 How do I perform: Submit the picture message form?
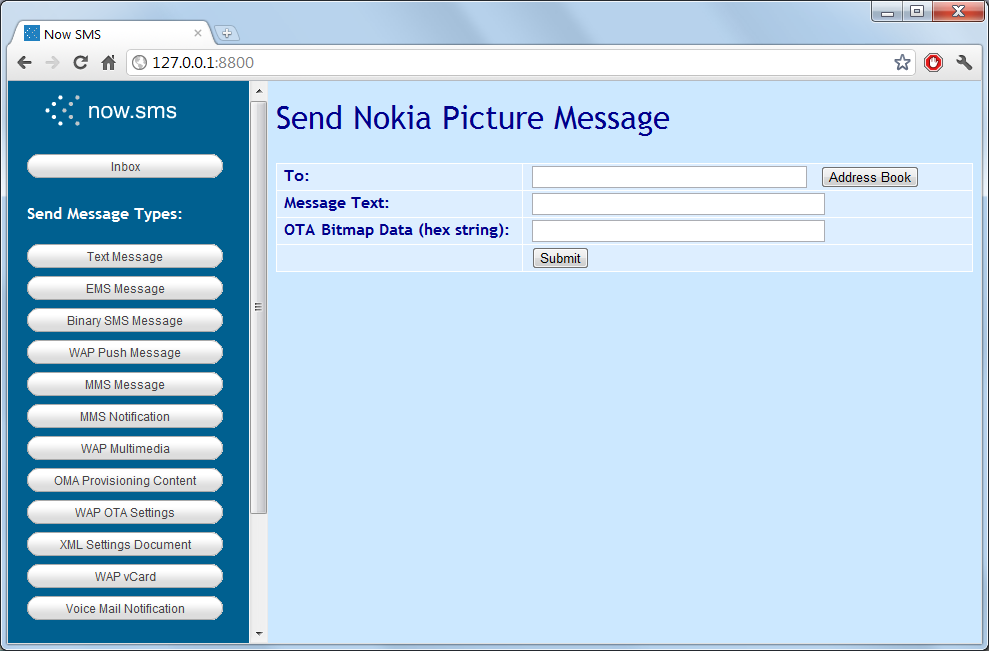click(560, 258)
